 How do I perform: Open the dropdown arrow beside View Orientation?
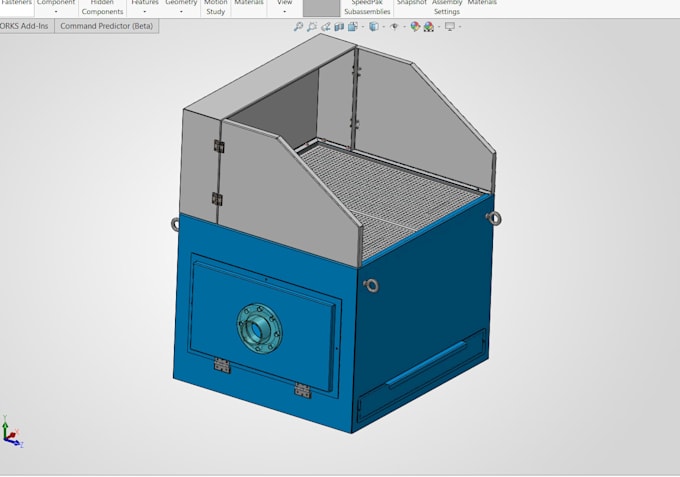pos(363,27)
